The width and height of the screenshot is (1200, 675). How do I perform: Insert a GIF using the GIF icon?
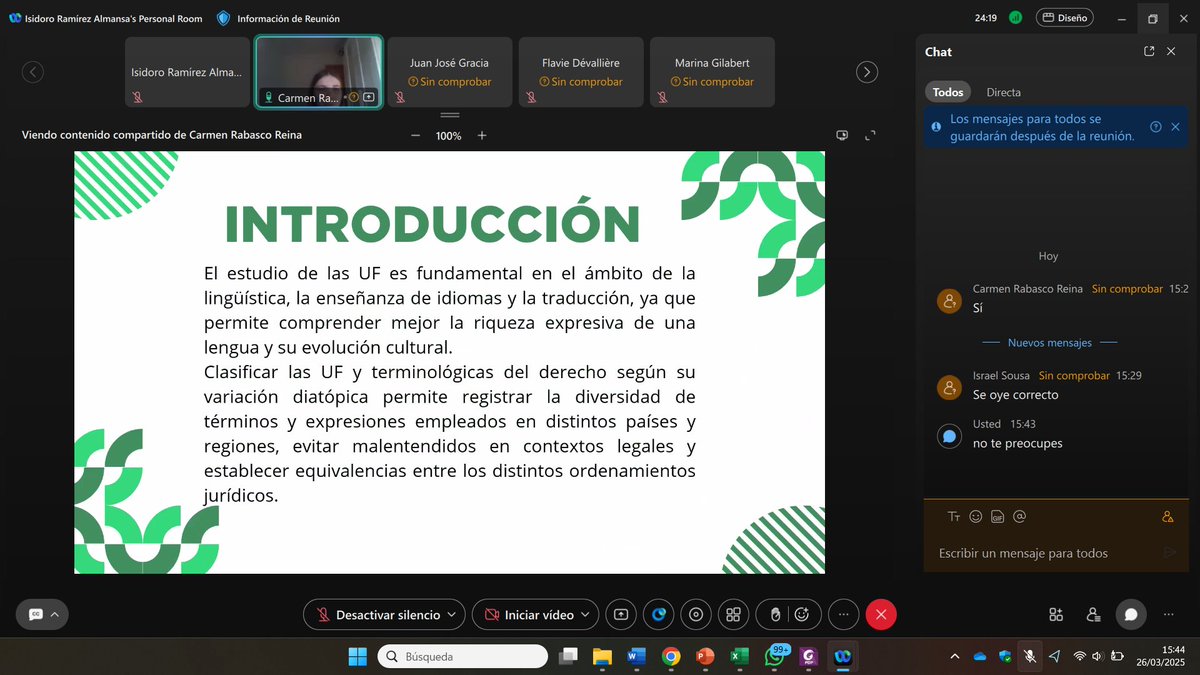[x=997, y=516]
